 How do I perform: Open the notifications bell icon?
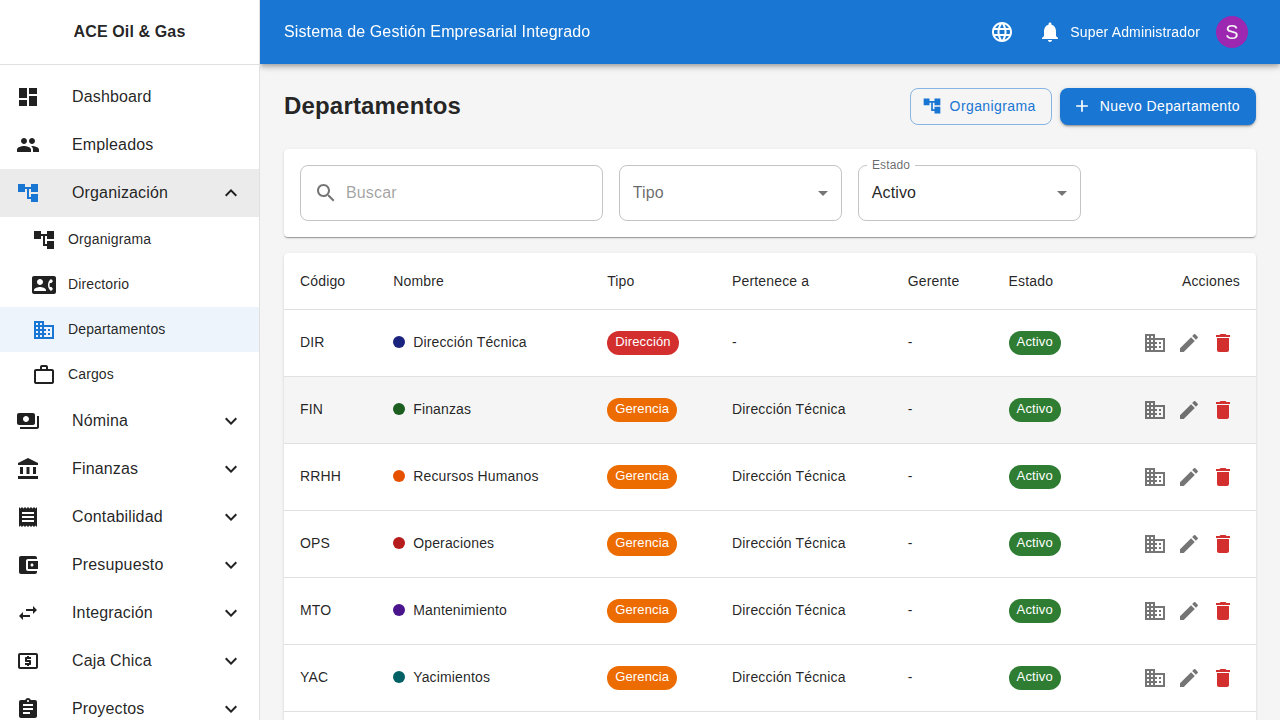pos(1049,32)
